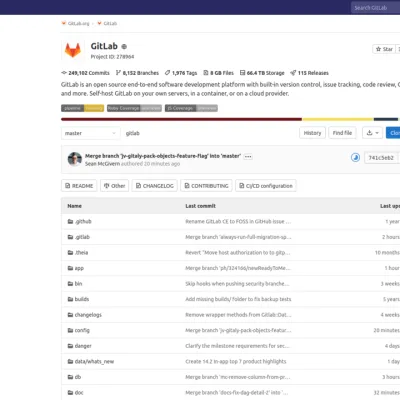The image size is (400, 400).
Task: Open the CONTRIBUTING button
Action: pos(206,186)
